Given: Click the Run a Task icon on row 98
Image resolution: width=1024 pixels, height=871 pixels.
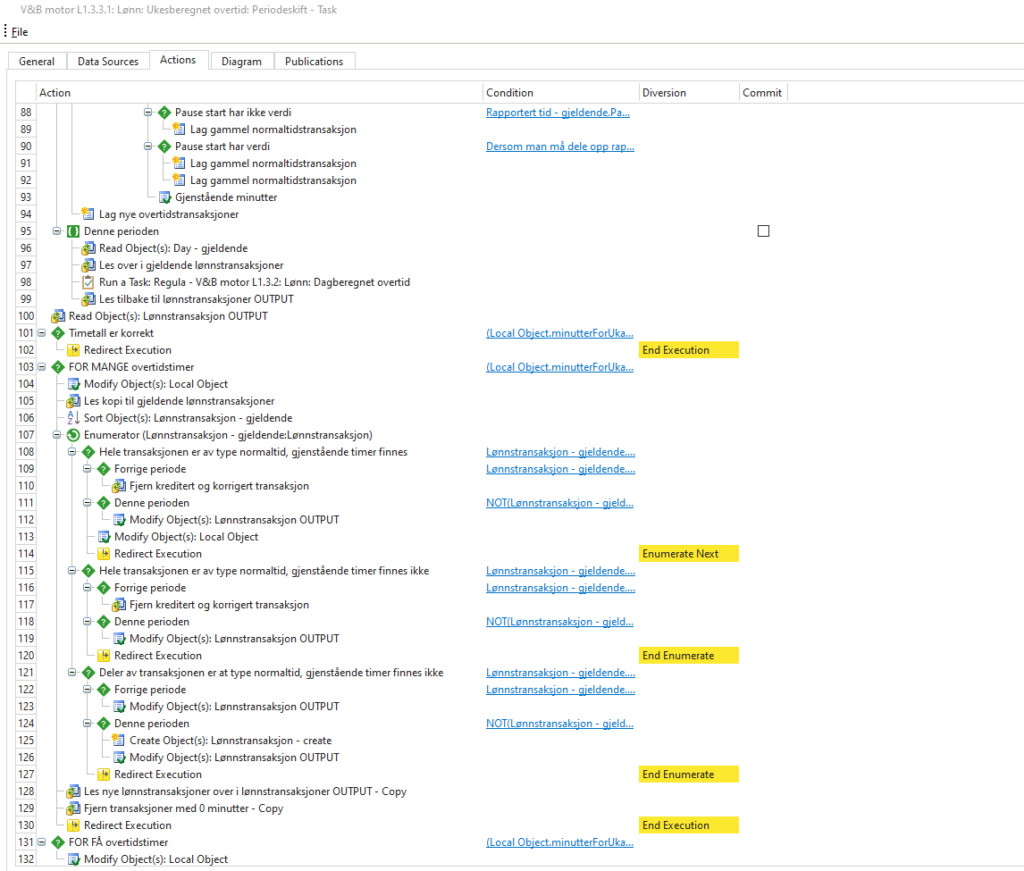Looking at the screenshot, I should pos(88,282).
